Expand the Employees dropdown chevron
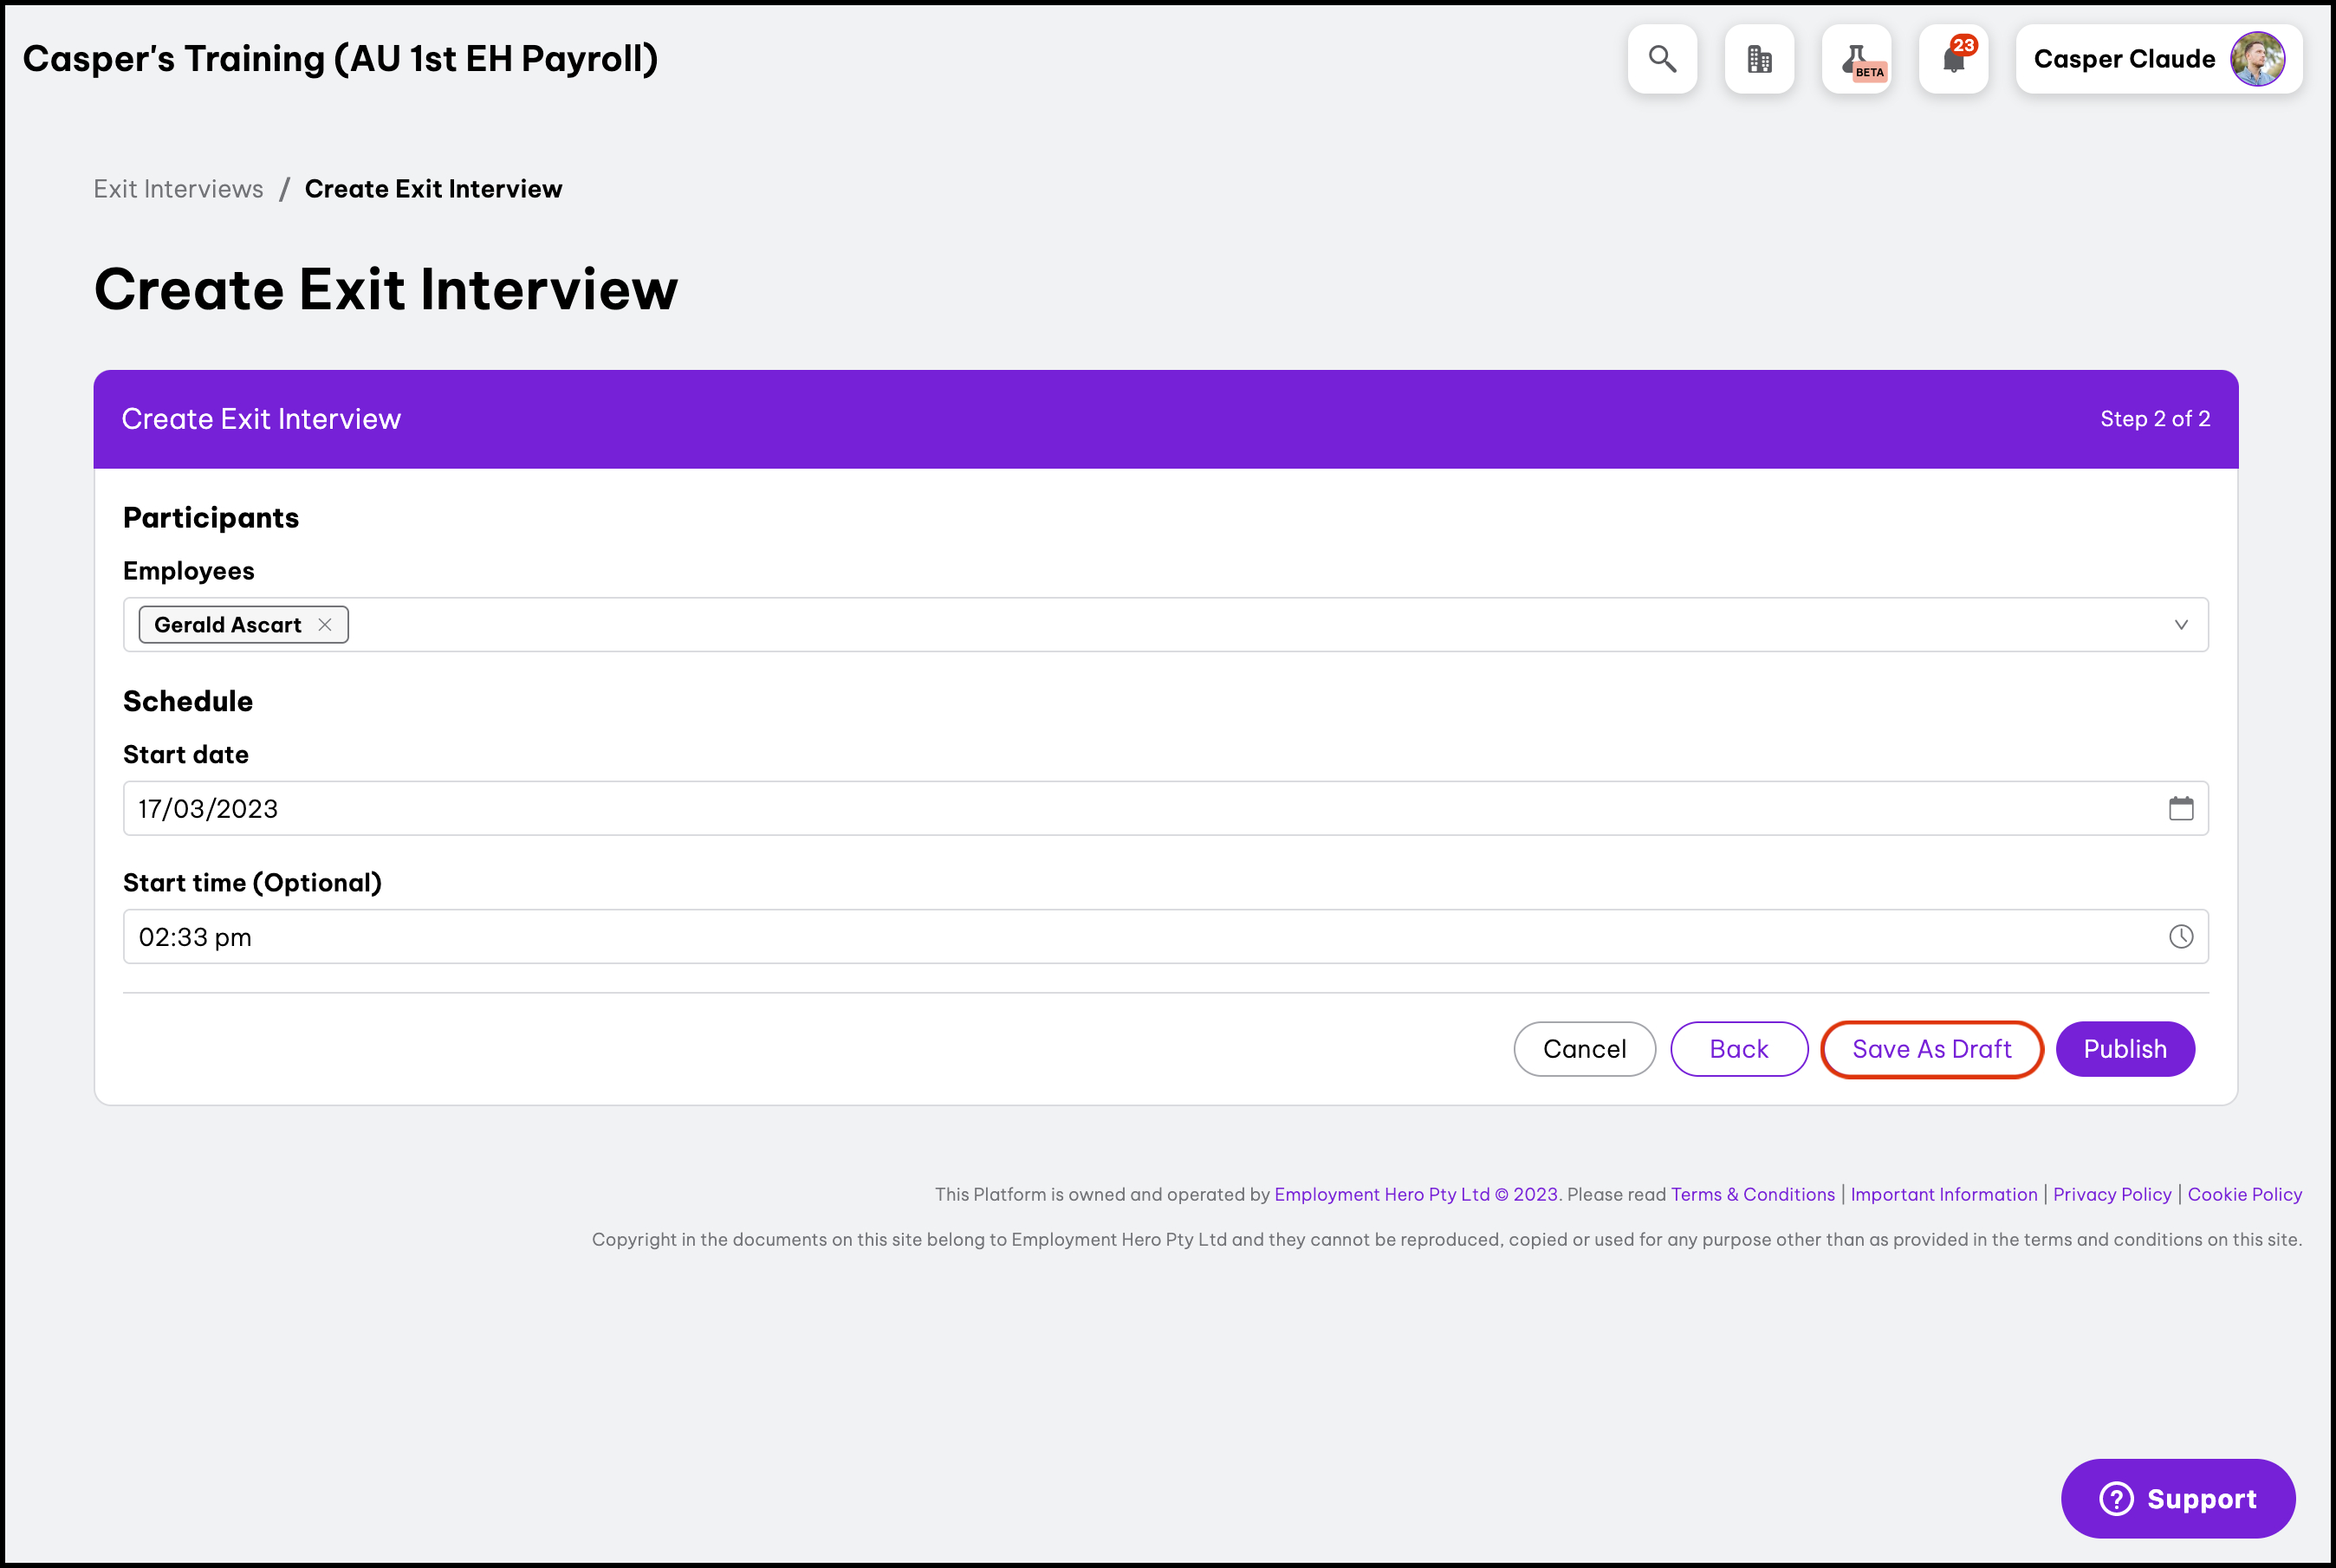 2181,625
